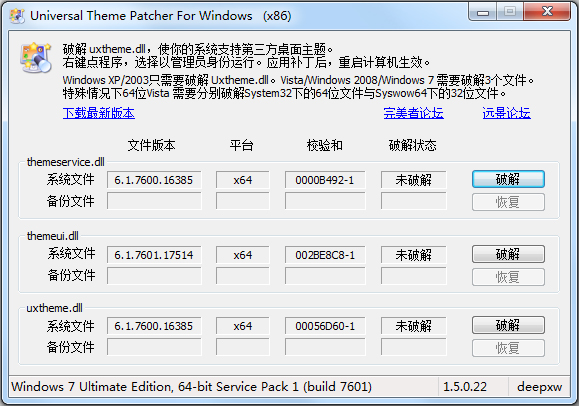Select themeui.dll system file platform x64 field
This screenshot has width=579, height=406.
click(x=243, y=255)
